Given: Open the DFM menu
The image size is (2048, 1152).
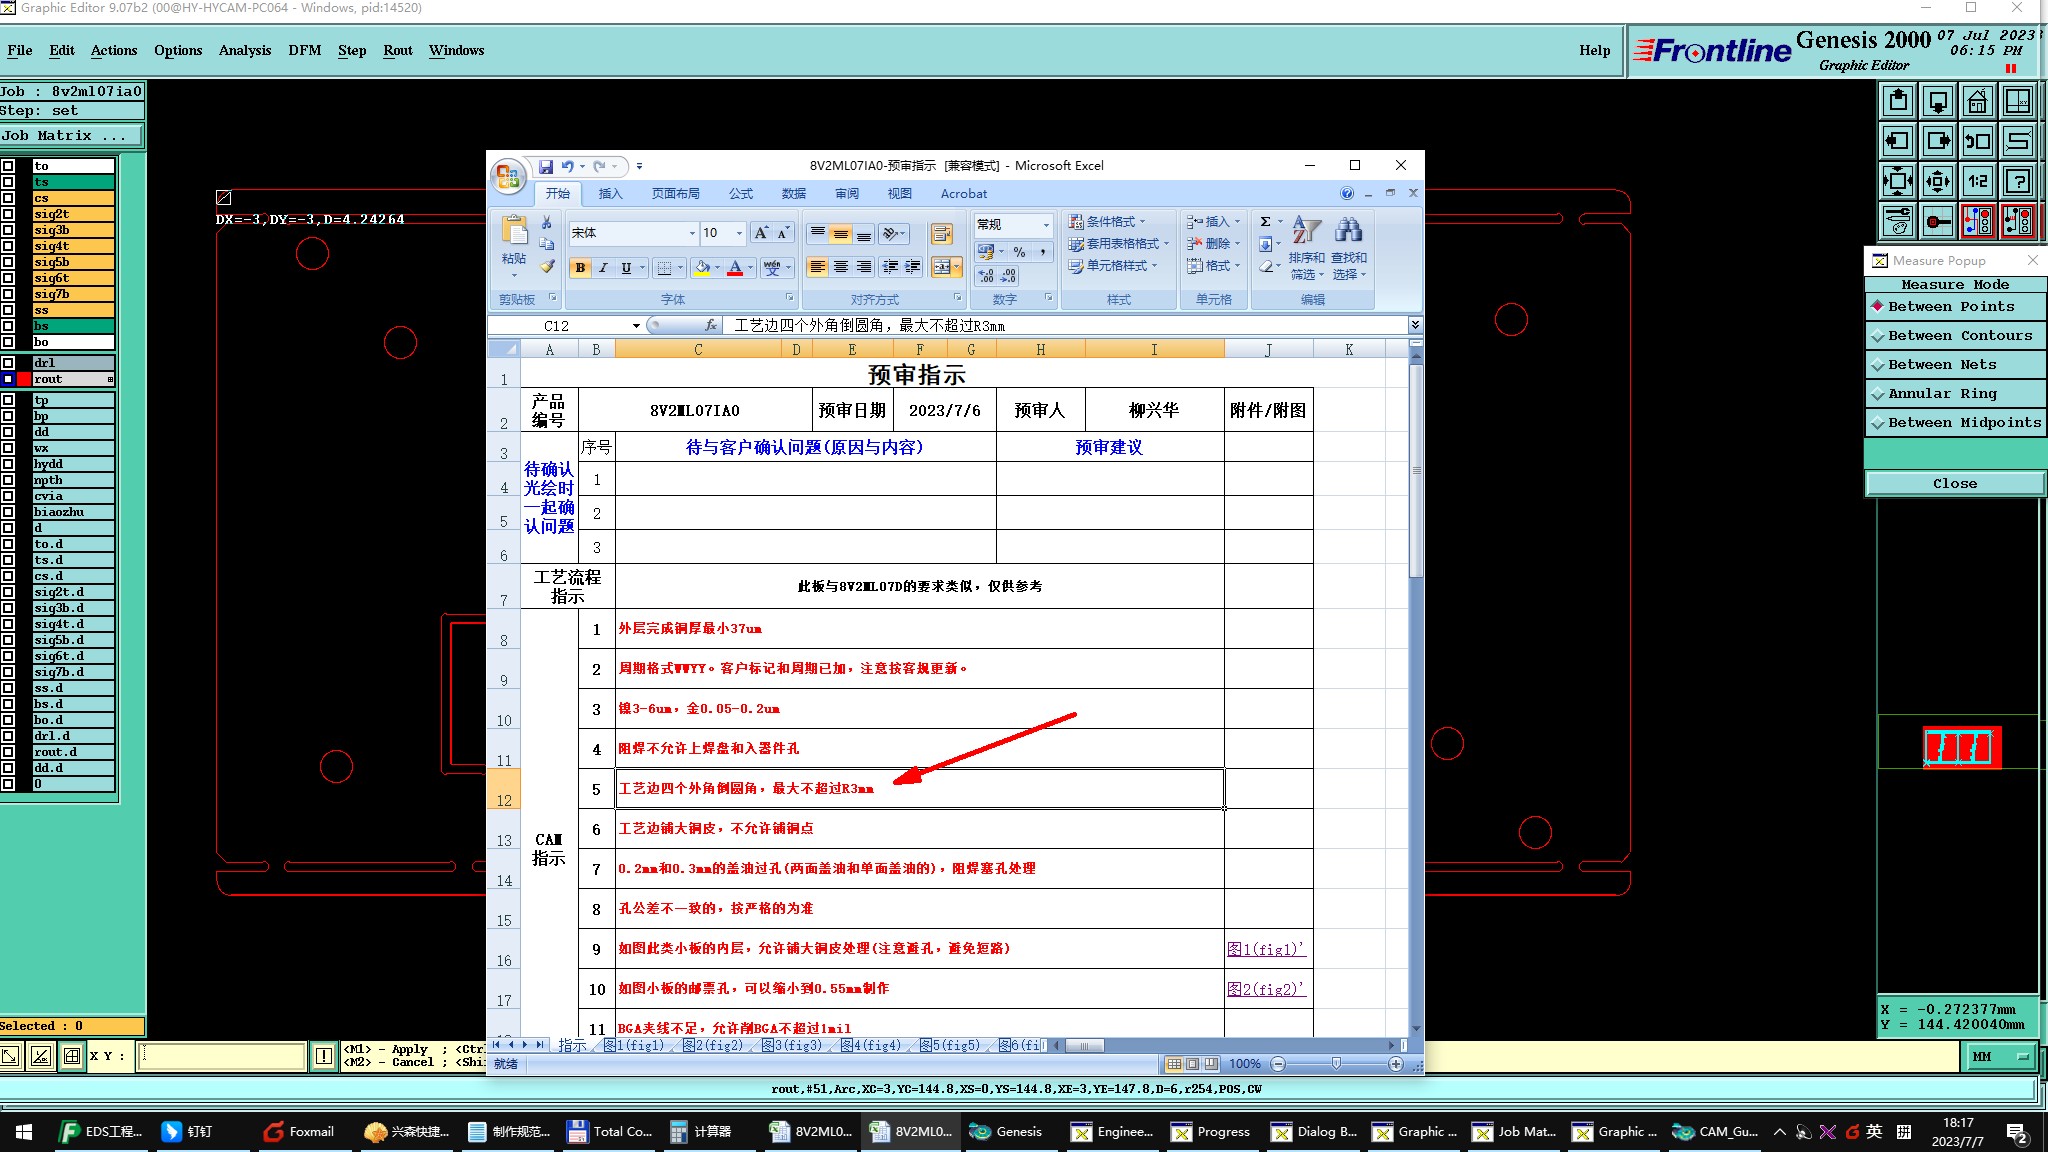Looking at the screenshot, I should pyautogui.click(x=304, y=50).
